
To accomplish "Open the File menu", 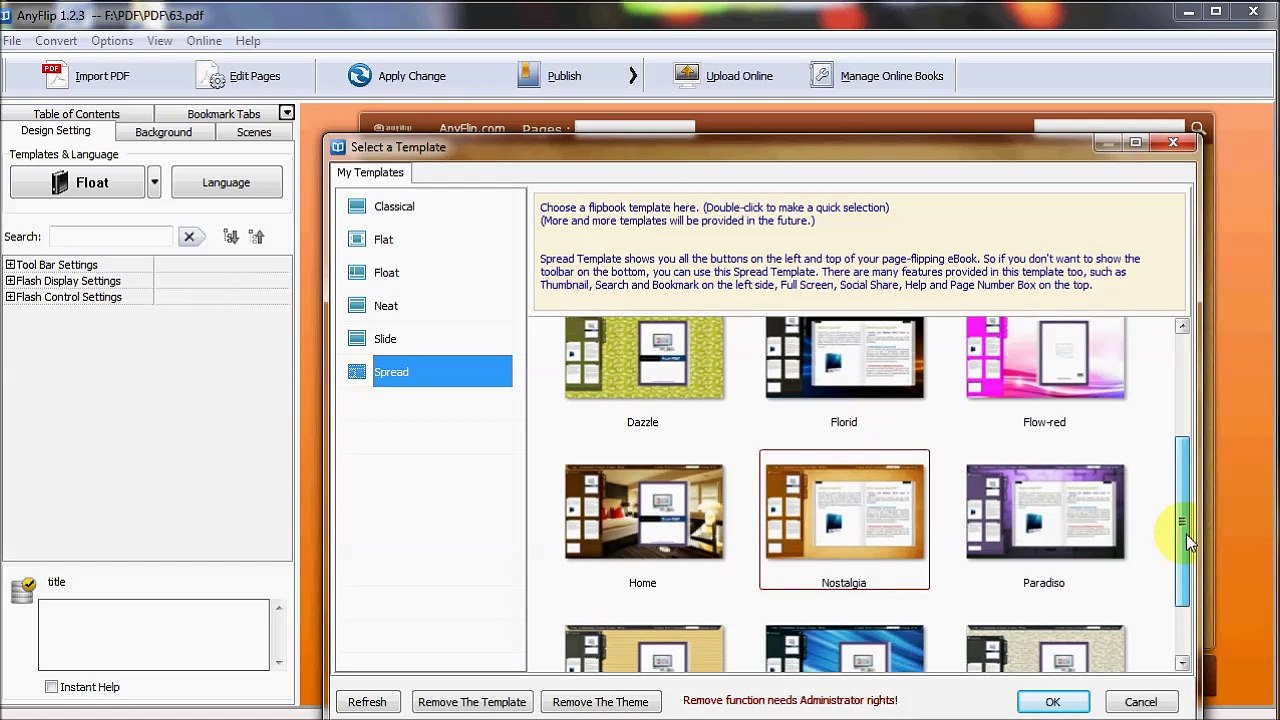I will [x=12, y=41].
